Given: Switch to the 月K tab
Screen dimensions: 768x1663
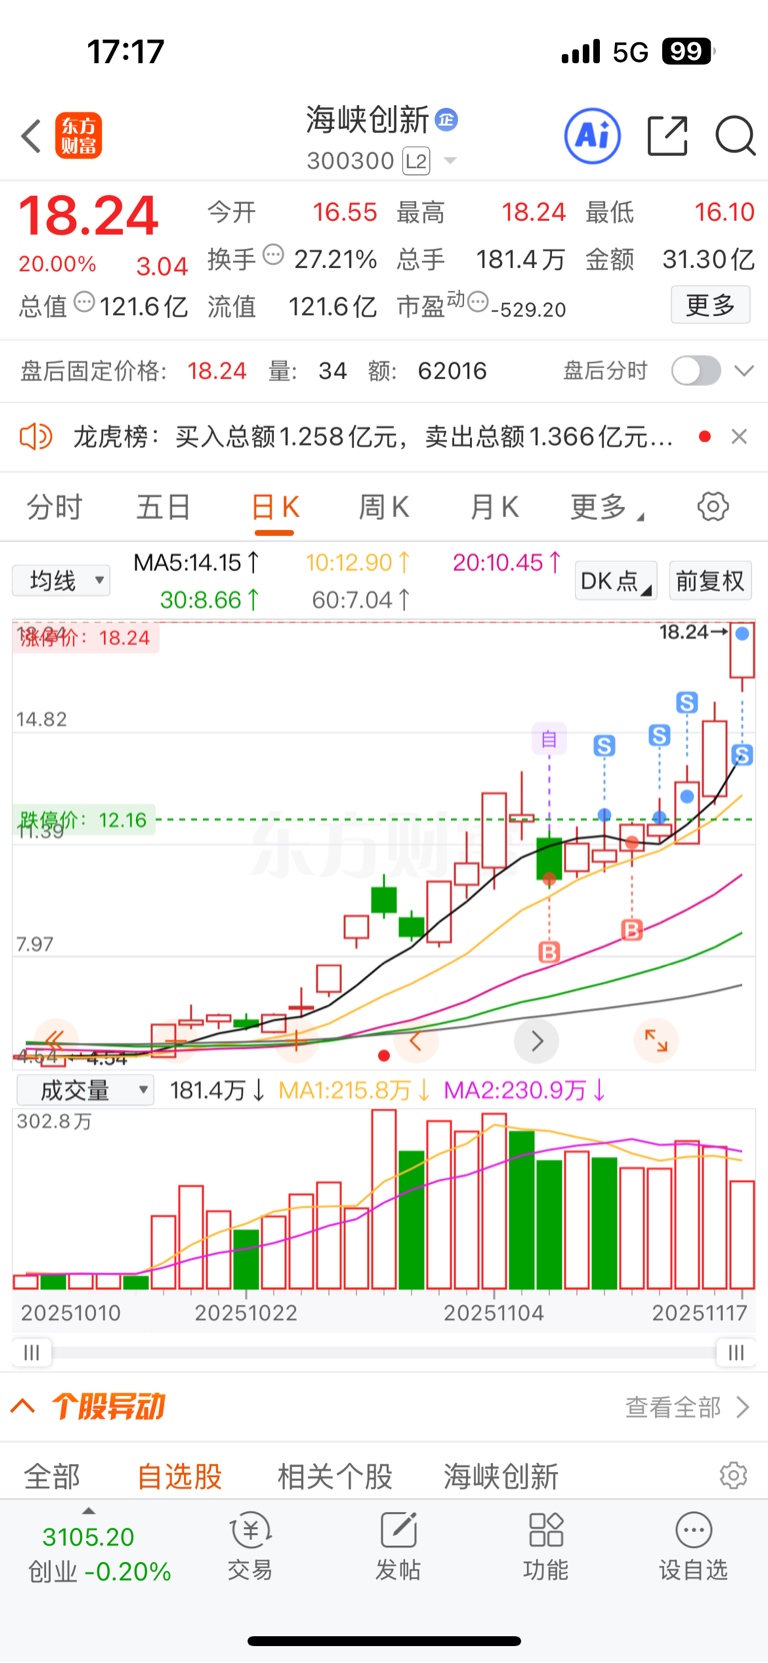Looking at the screenshot, I should 495,507.
